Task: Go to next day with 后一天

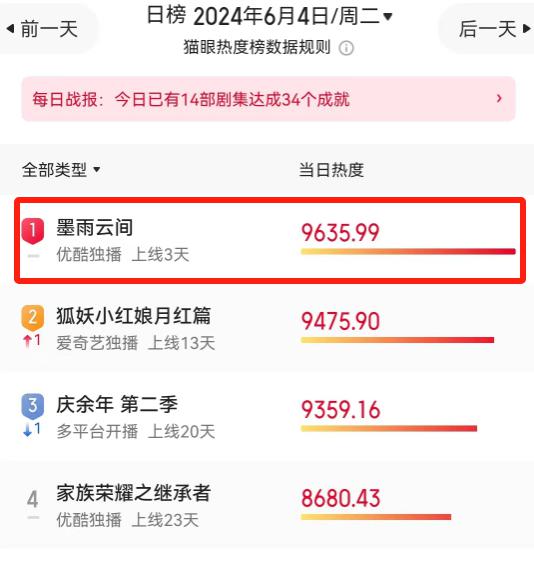Action: (x=494, y=29)
